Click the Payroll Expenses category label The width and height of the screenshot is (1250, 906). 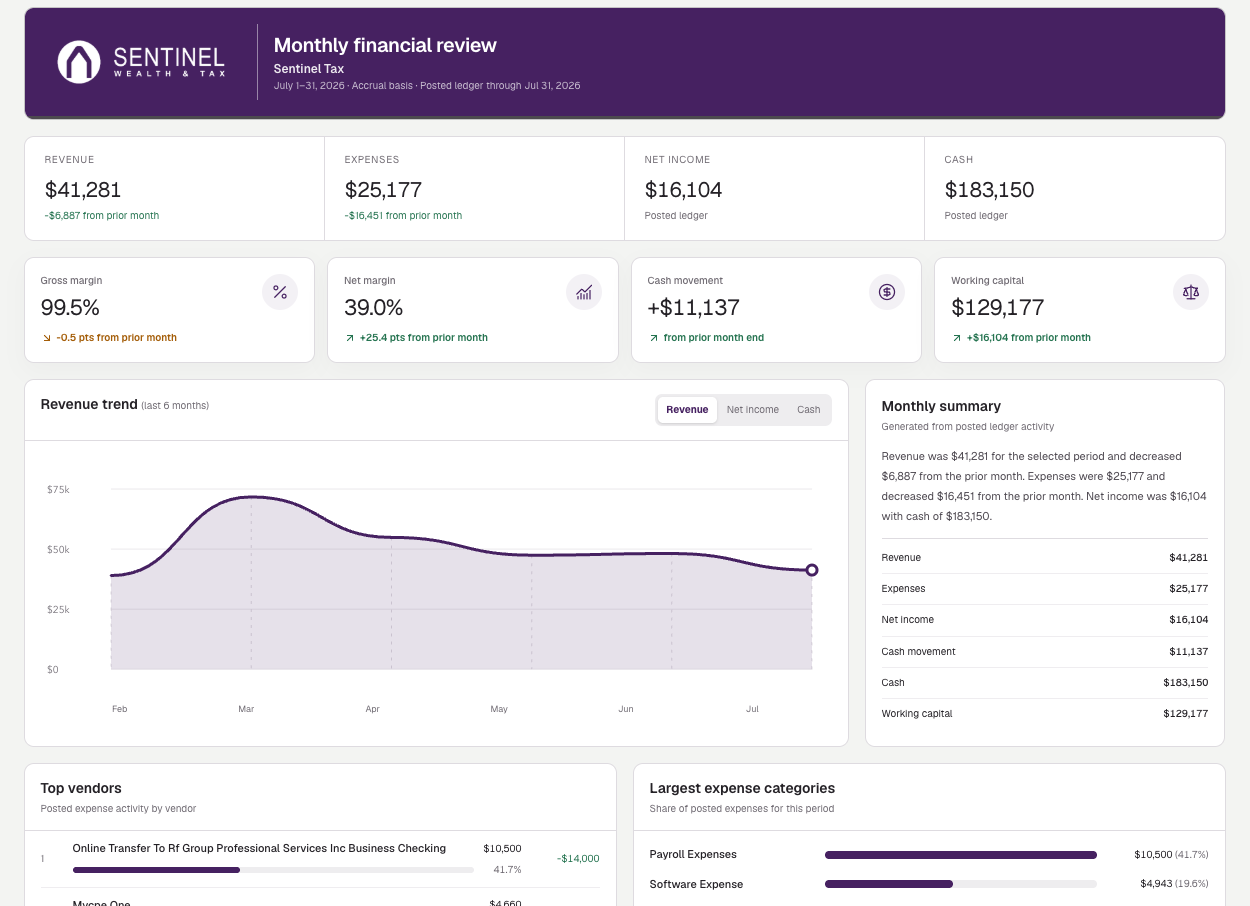pyautogui.click(x=693, y=855)
